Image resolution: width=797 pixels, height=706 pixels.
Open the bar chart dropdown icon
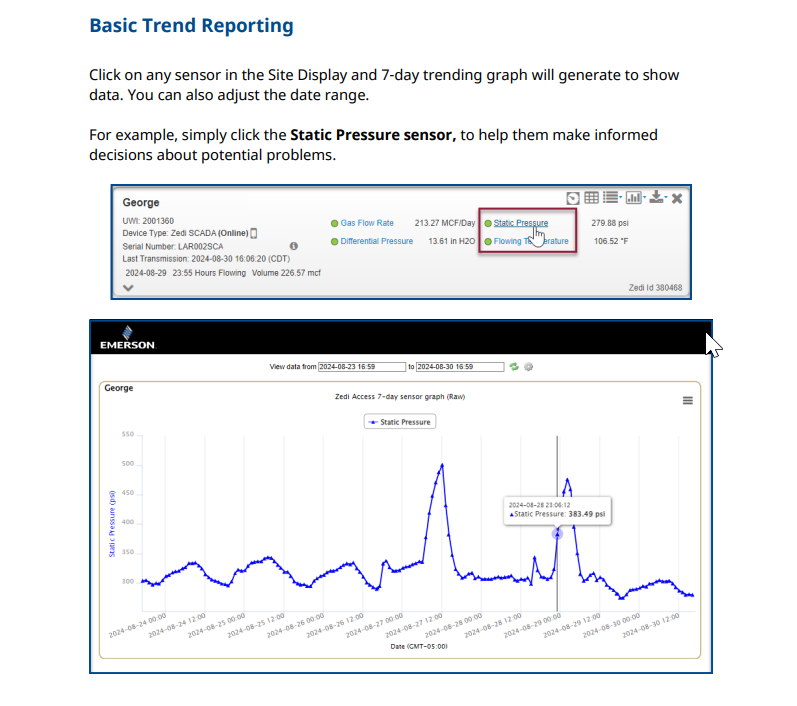point(635,197)
